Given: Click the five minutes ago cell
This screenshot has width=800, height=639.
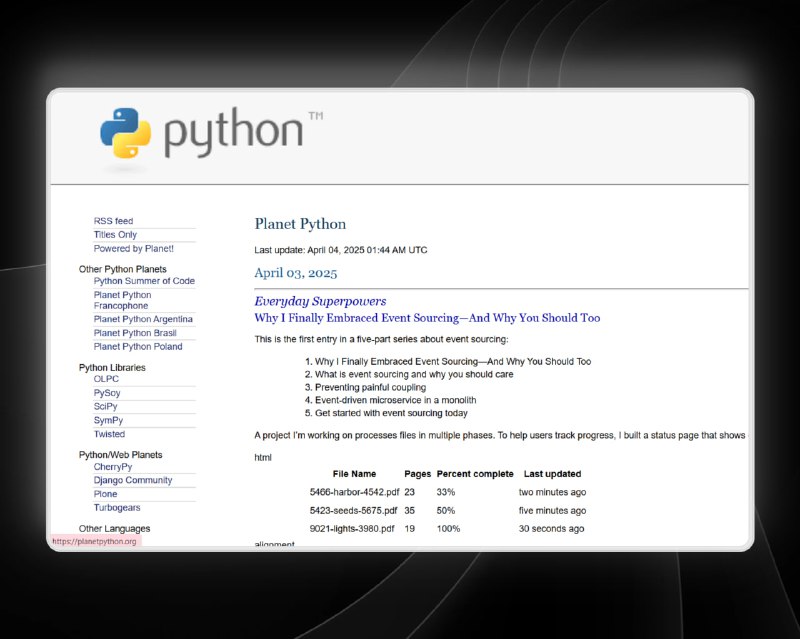Looking at the screenshot, I should [552, 510].
